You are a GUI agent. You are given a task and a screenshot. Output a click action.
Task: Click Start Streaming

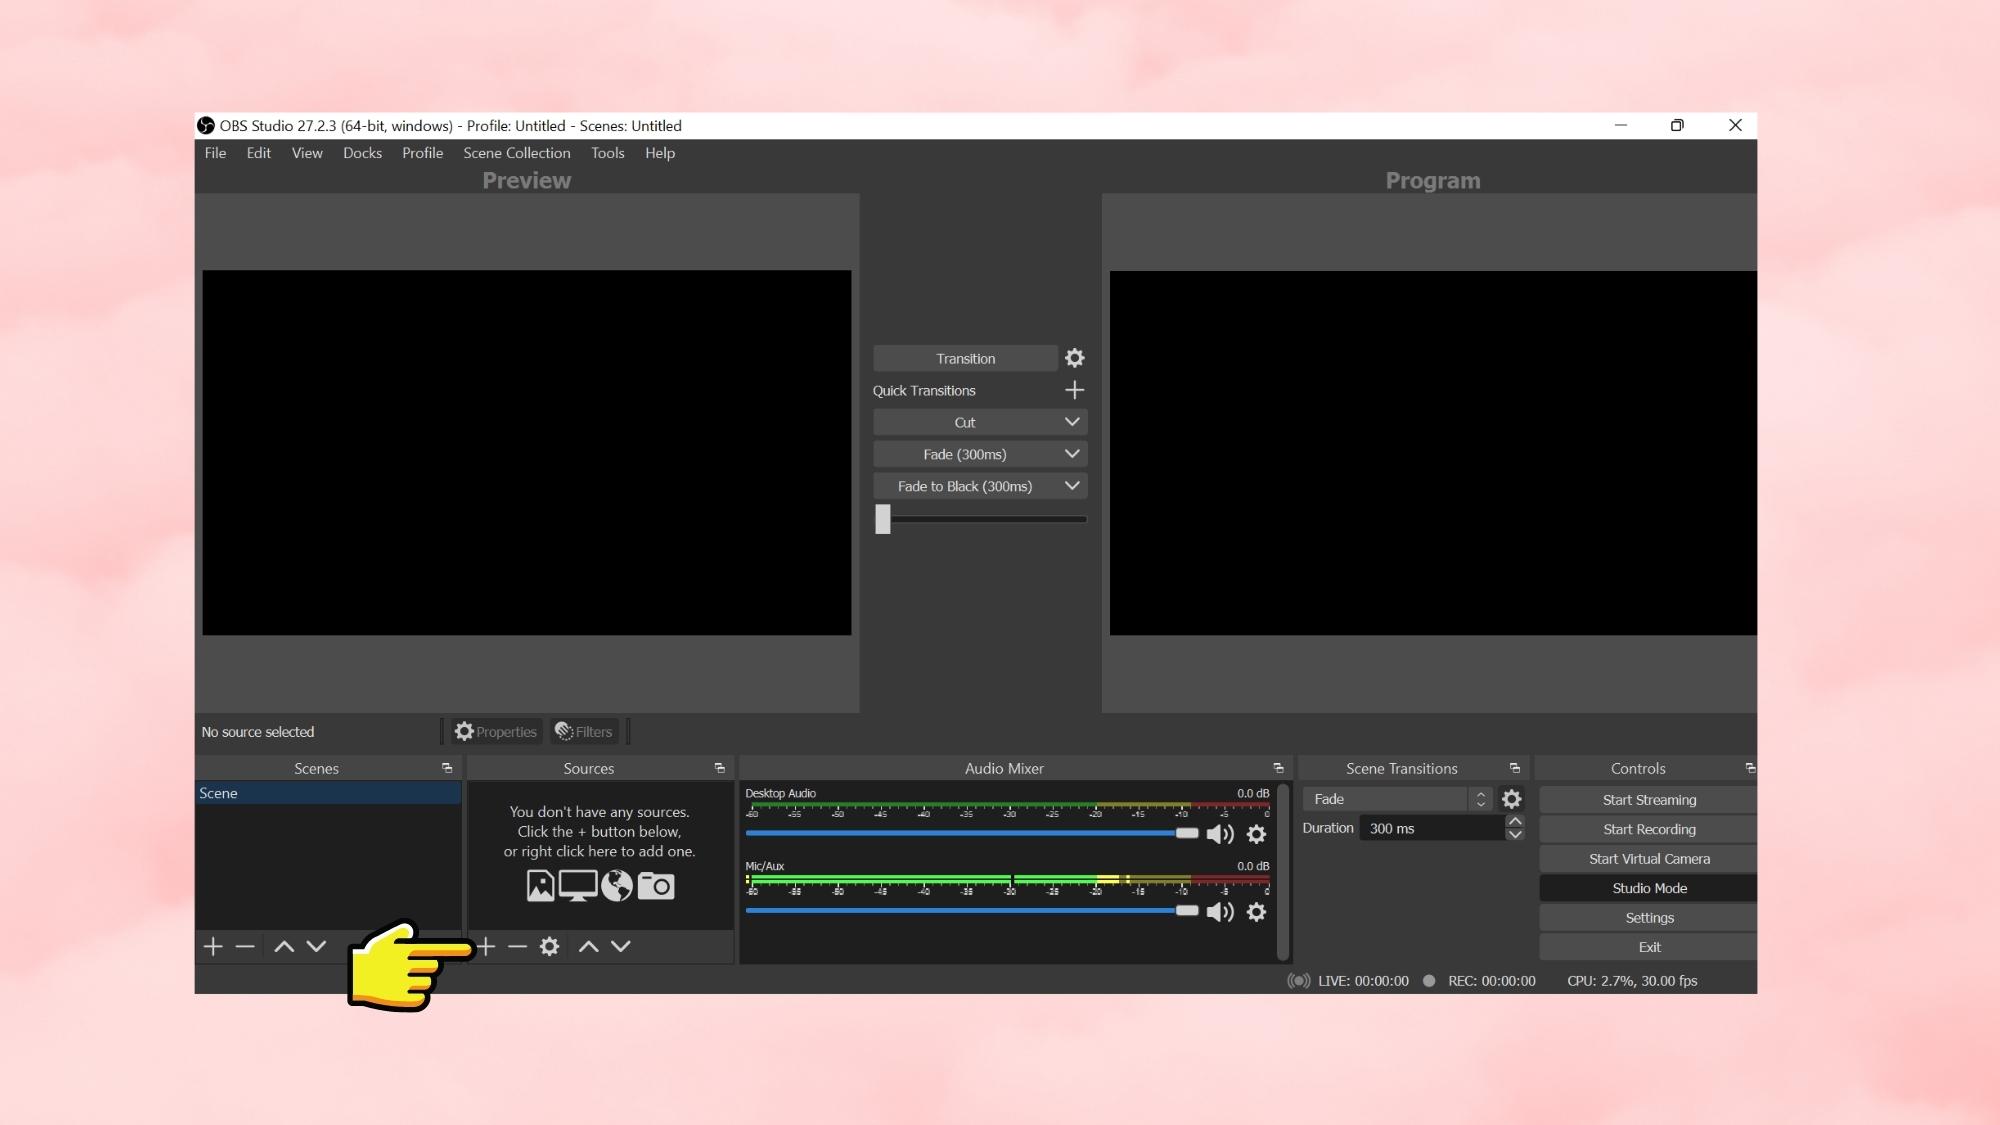[x=1648, y=800]
